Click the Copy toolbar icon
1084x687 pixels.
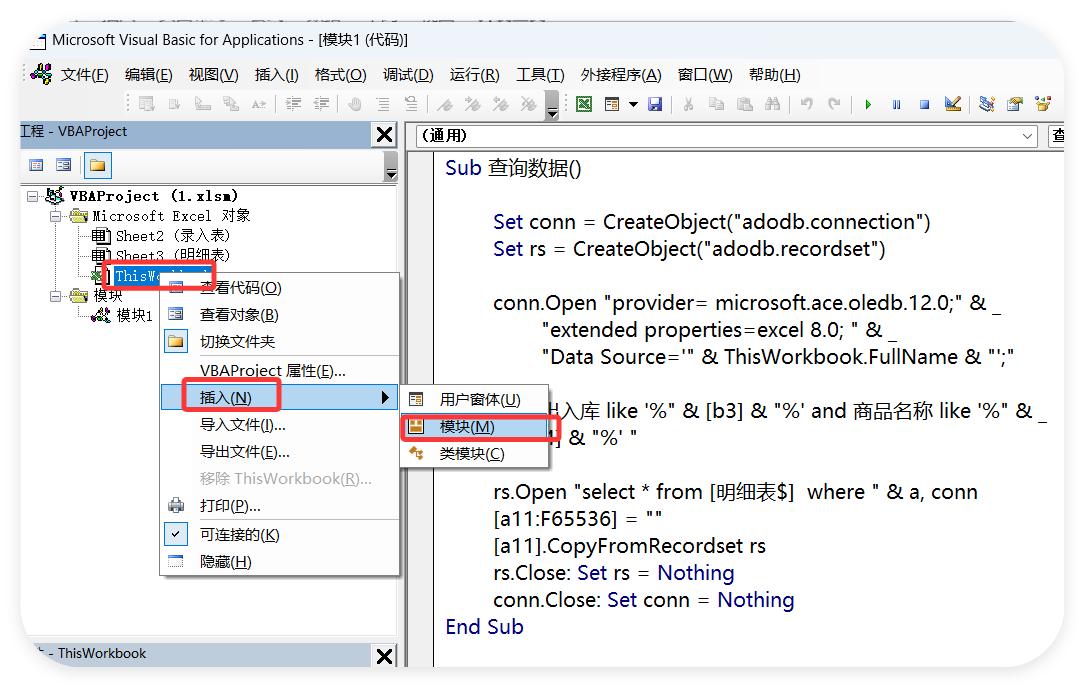click(716, 104)
